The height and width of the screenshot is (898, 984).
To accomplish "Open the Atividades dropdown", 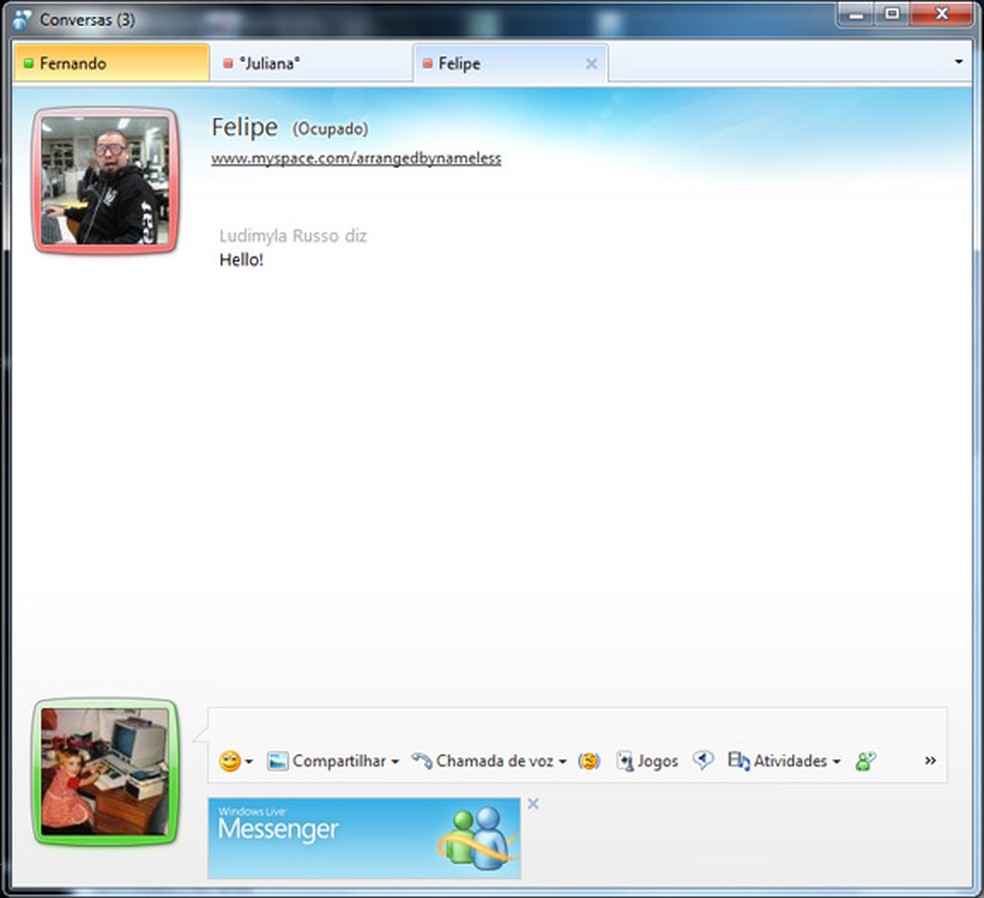I will 837,761.
